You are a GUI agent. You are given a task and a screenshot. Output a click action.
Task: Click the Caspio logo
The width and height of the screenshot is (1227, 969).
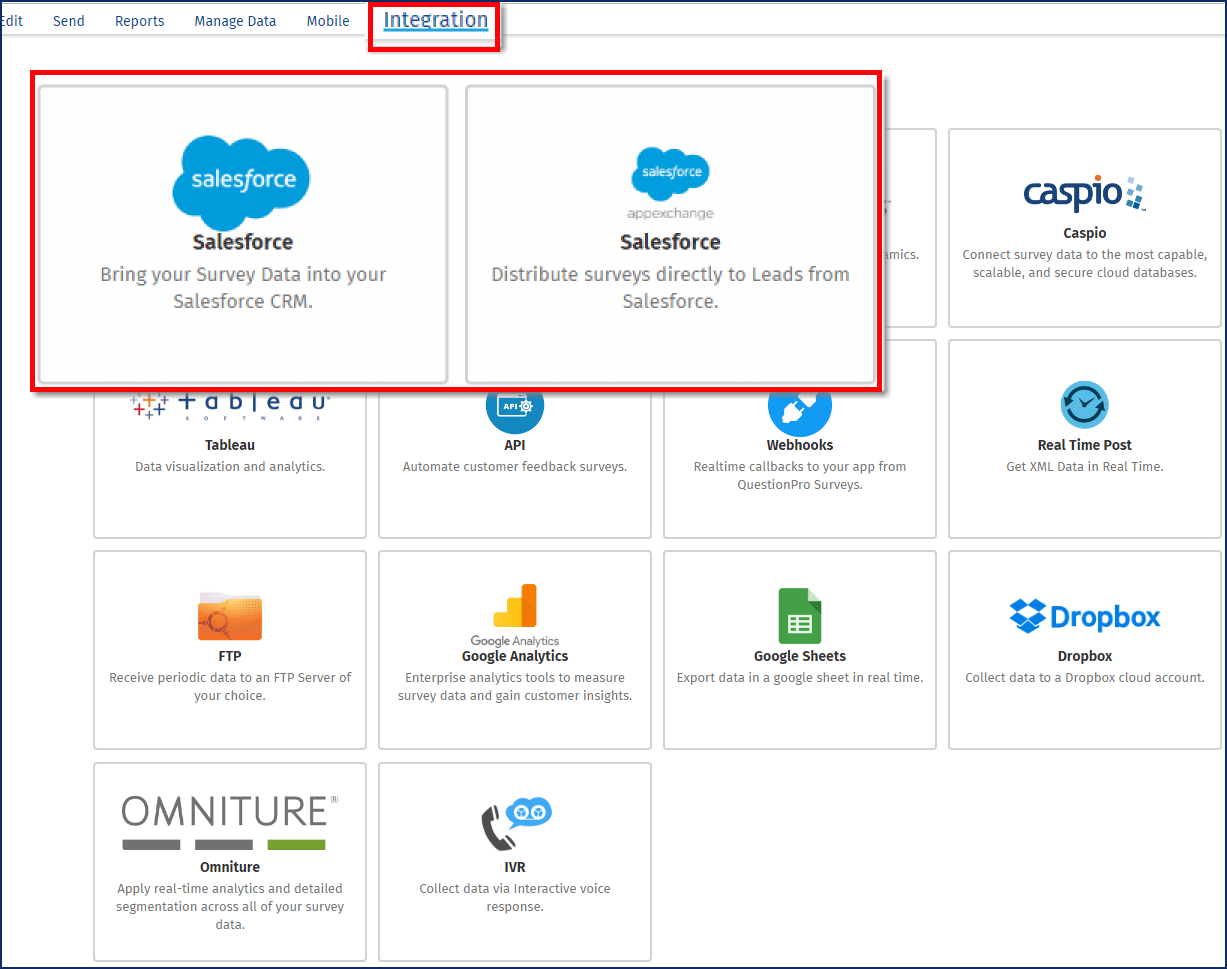pos(1084,193)
